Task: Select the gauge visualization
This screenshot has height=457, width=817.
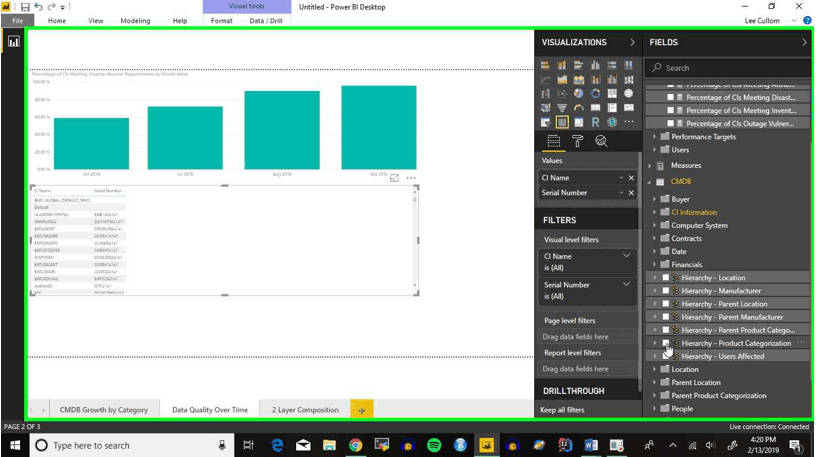Action: click(x=578, y=107)
